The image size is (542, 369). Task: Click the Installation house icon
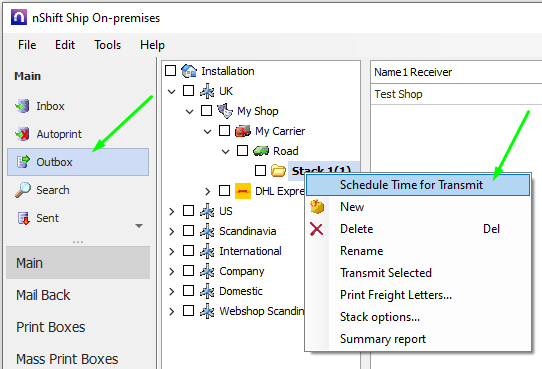click(x=189, y=71)
